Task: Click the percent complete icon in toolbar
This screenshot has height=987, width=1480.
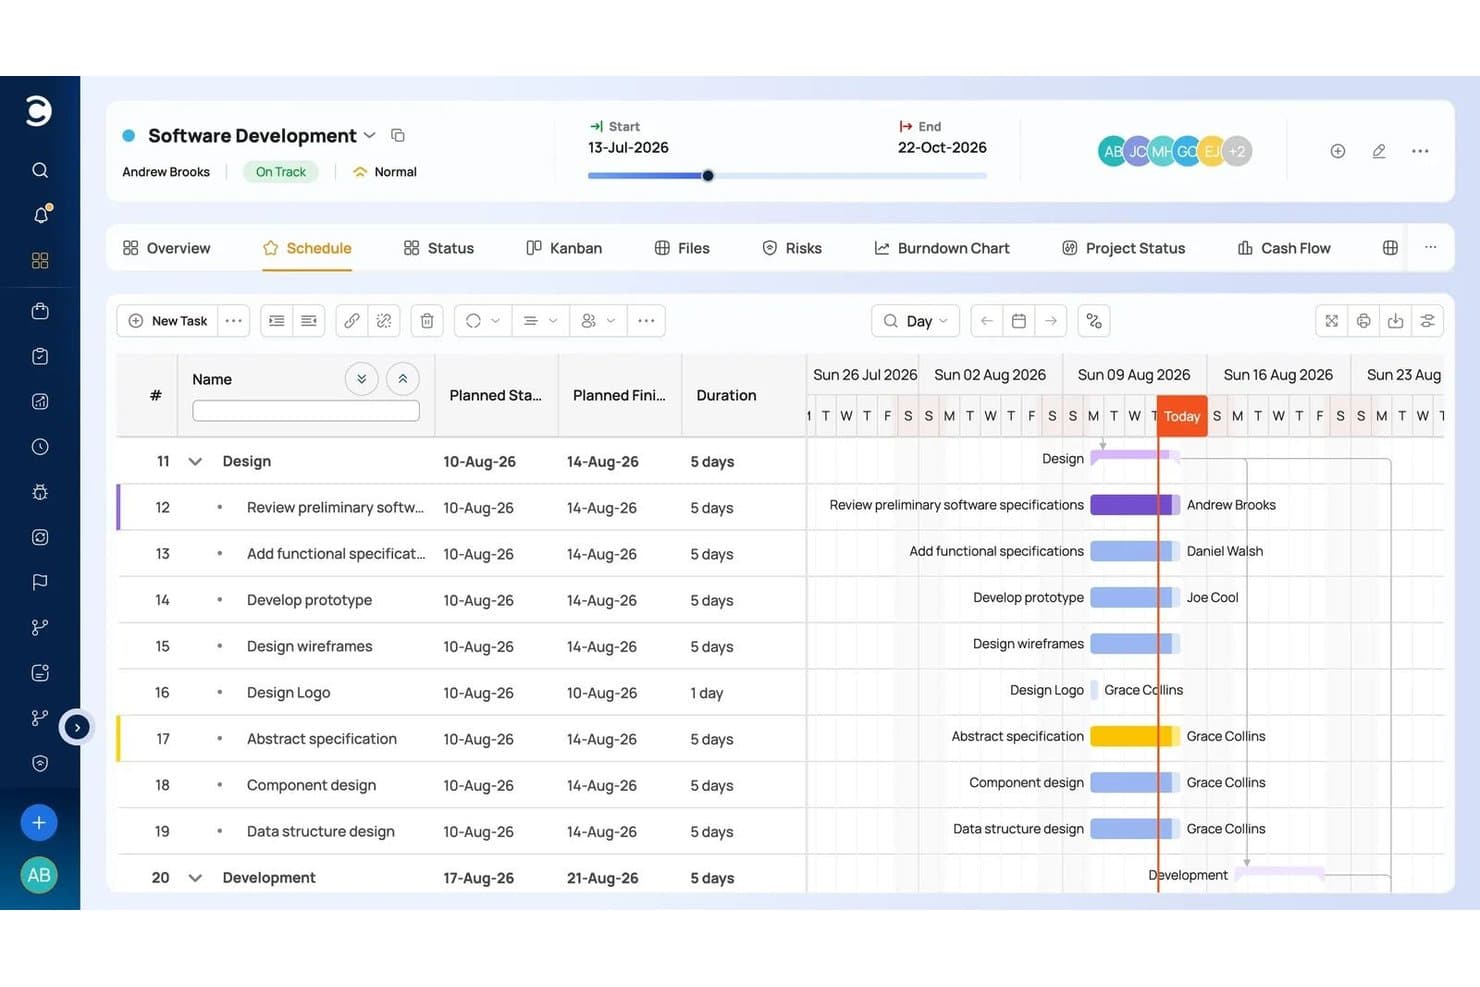Action: pyautogui.click(x=1094, y=321)
